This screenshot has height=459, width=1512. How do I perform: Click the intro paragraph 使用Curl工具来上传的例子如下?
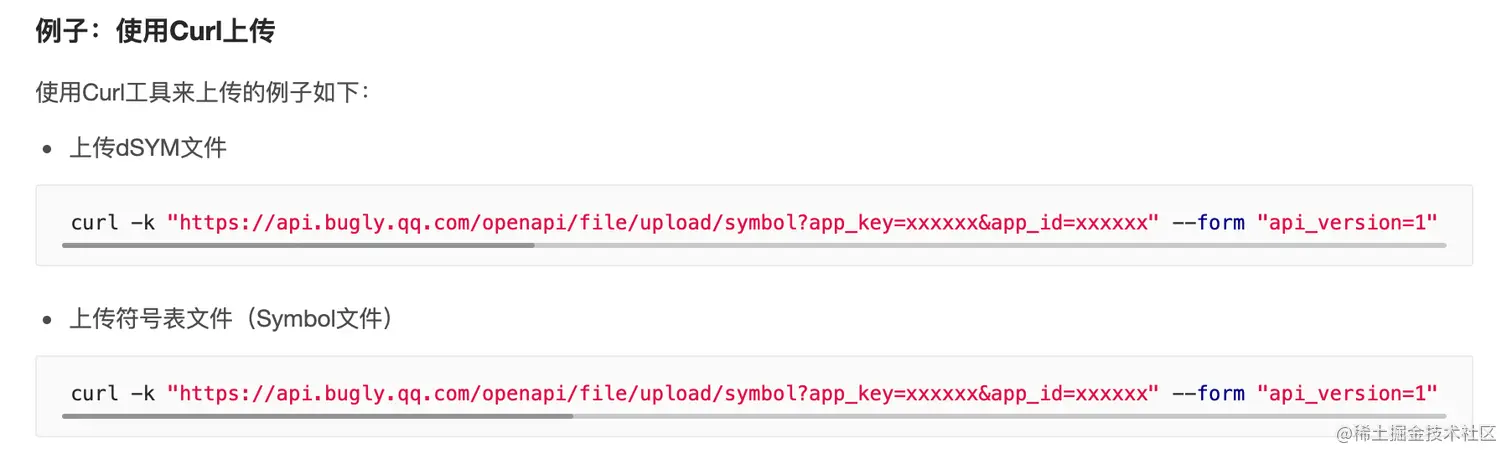pos(203,93)
